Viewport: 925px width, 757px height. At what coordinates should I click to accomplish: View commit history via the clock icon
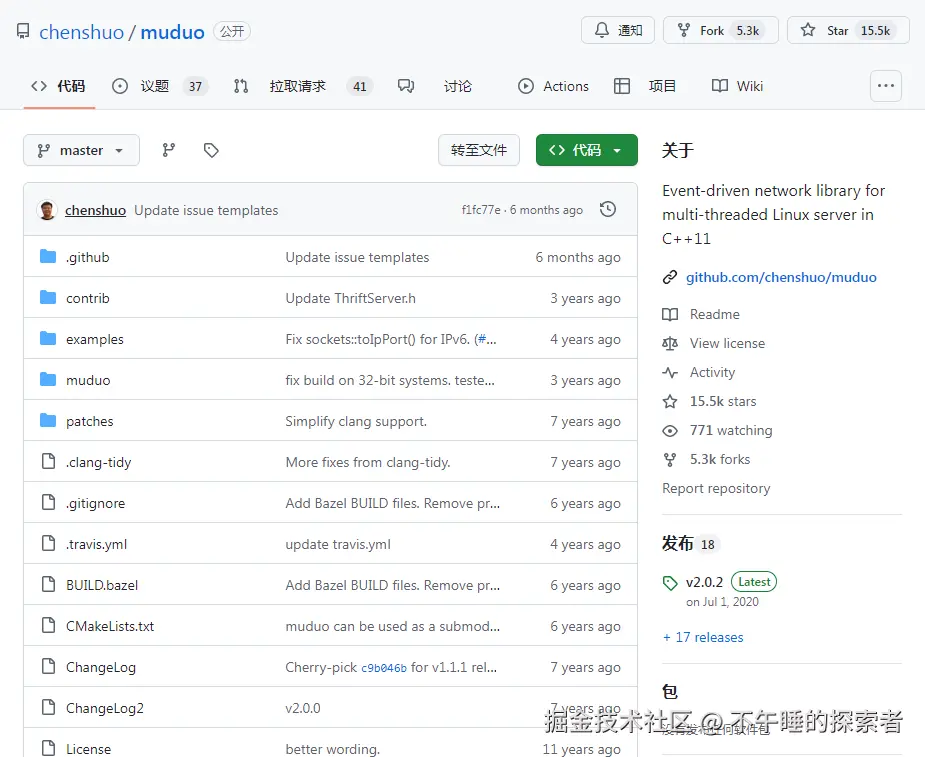[x=607, y=210]
